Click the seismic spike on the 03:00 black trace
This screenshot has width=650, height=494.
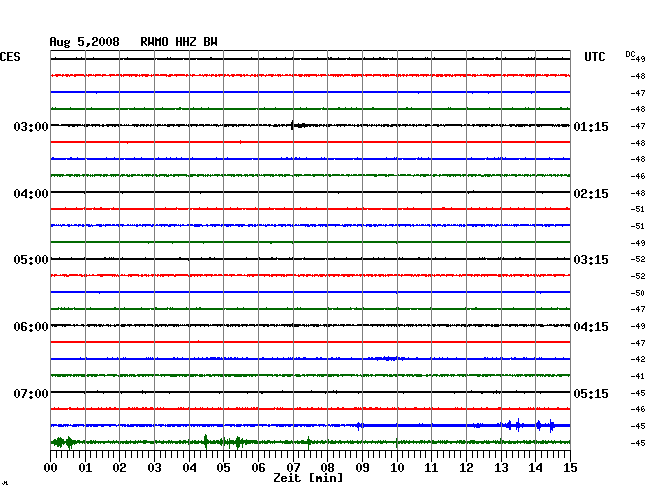(x=292, y=125)
